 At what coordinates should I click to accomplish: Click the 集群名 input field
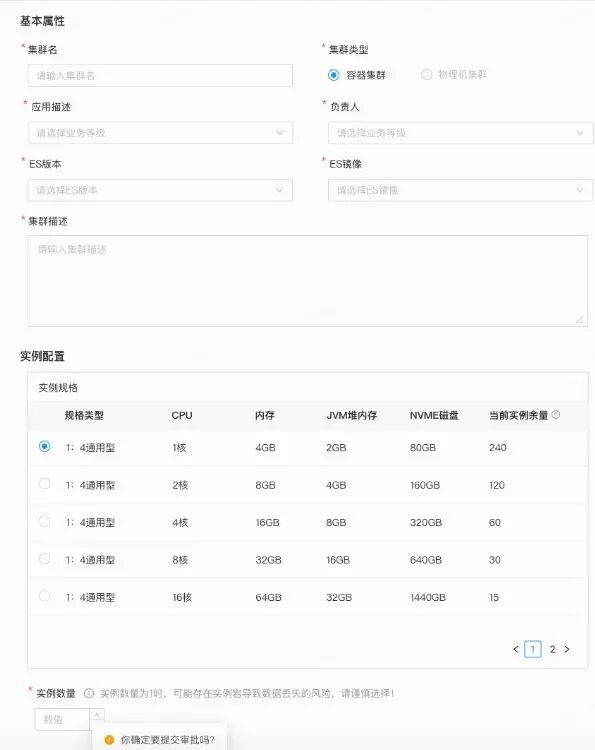[x=160, y=76]
